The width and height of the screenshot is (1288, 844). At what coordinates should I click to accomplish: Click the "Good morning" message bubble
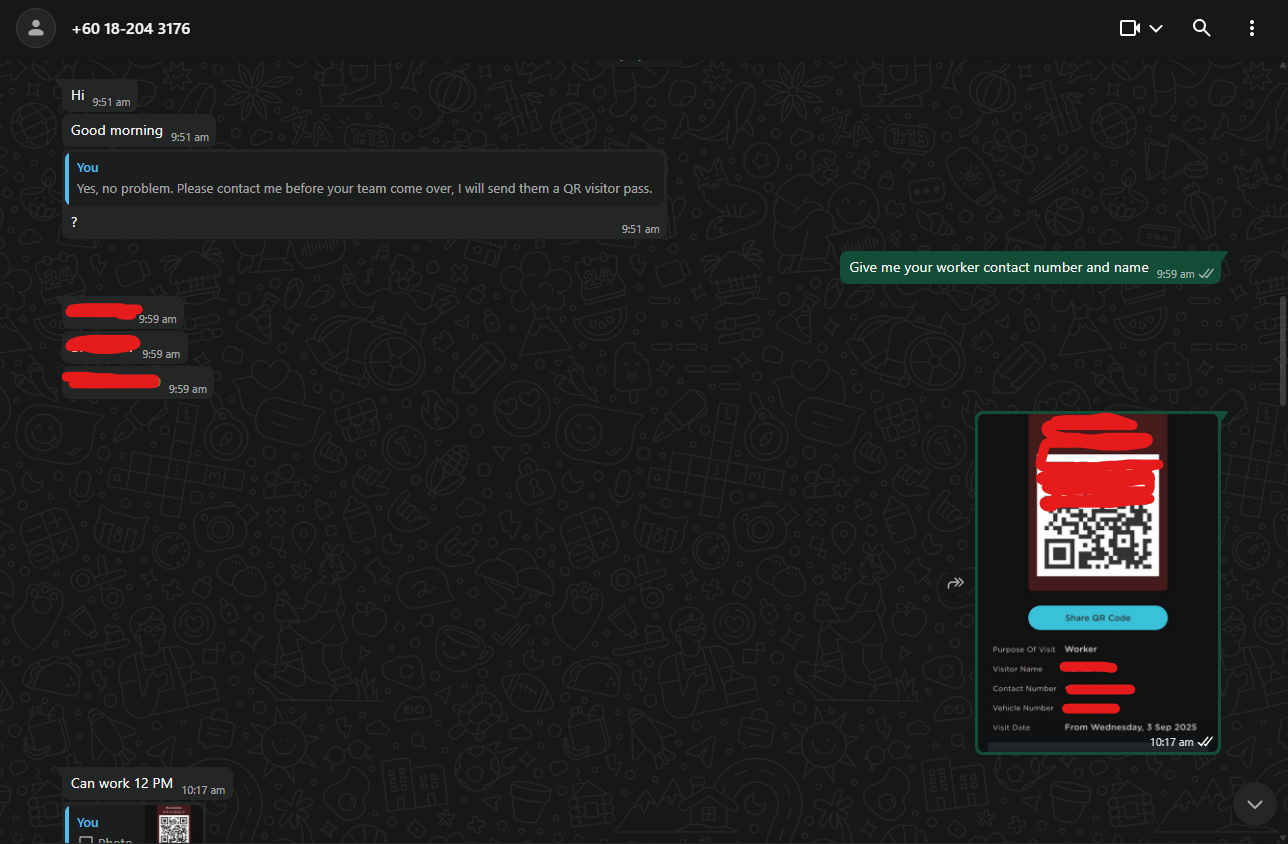[139, 131]
